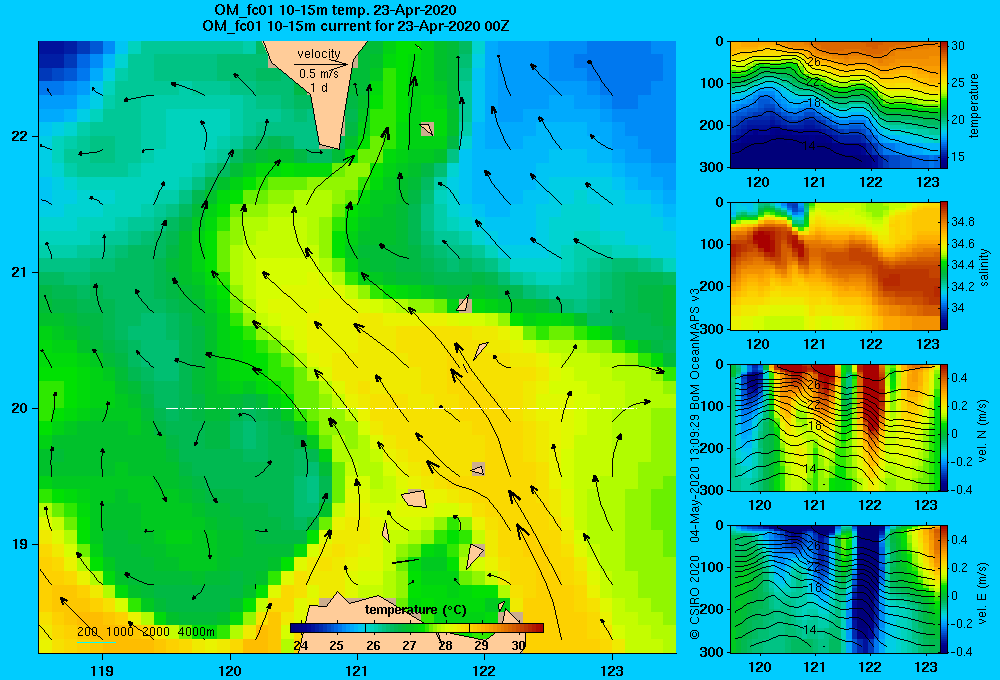
Task: Click longitude label 122 under the main map
Action: 484,670
